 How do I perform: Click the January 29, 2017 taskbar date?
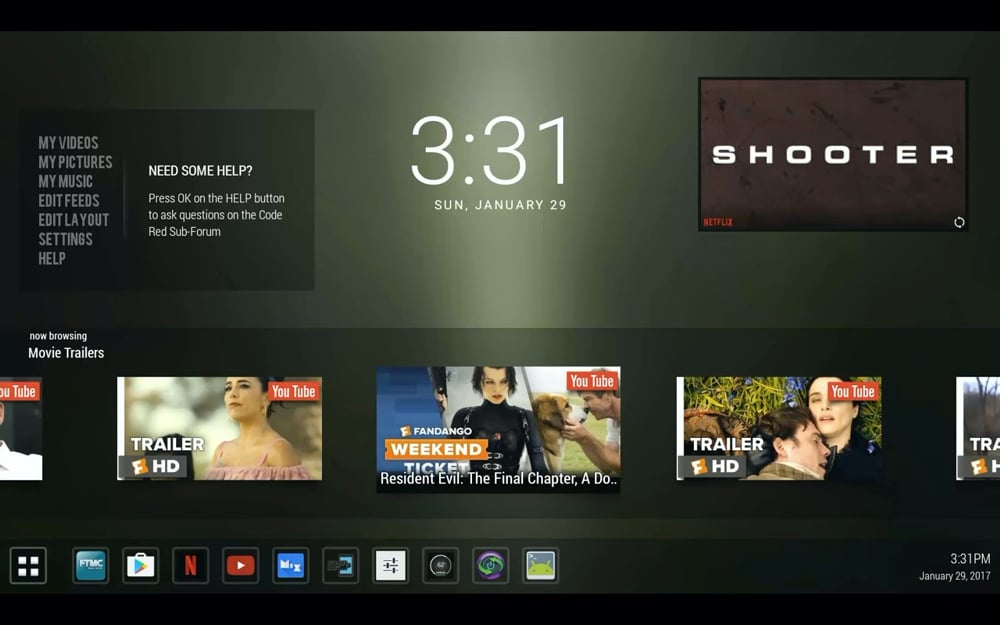coord(955,577)
